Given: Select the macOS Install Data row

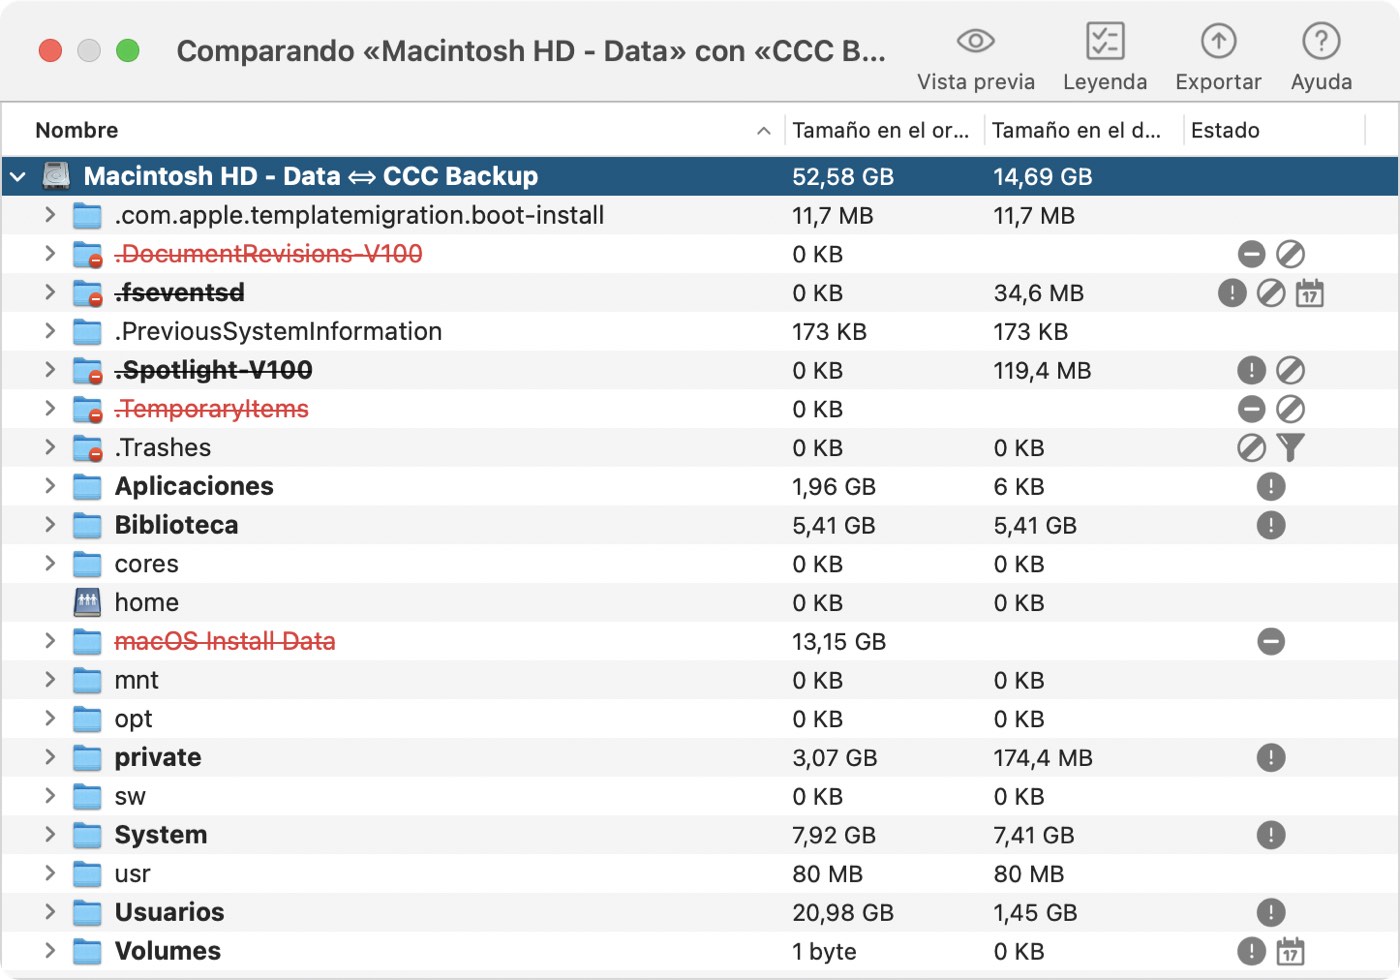Looking at the screenshot, I should point(700,641).
